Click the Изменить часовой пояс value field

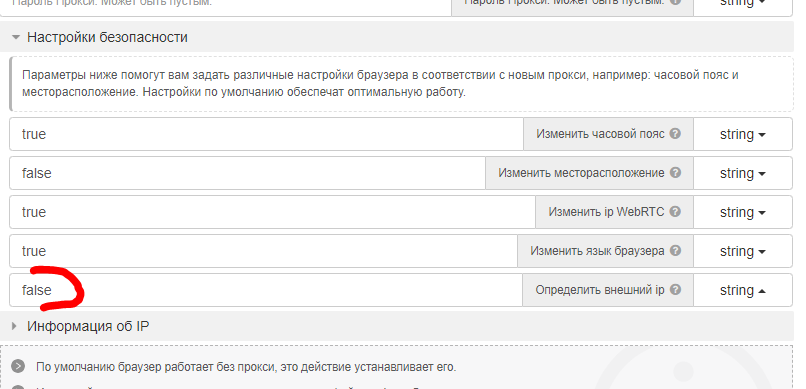click(266, 134)
